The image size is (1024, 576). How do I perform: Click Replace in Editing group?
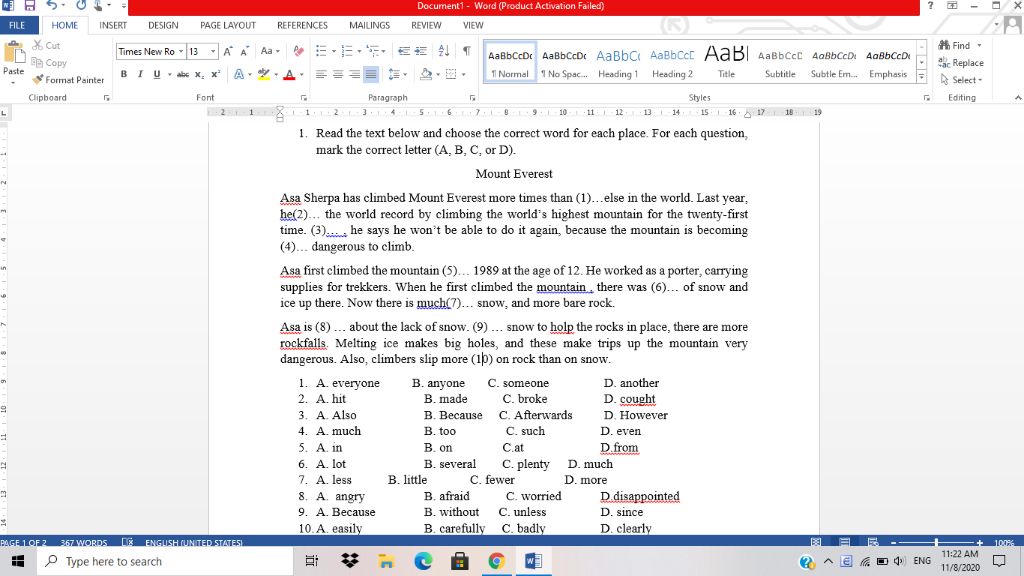[x=961, y=63]
